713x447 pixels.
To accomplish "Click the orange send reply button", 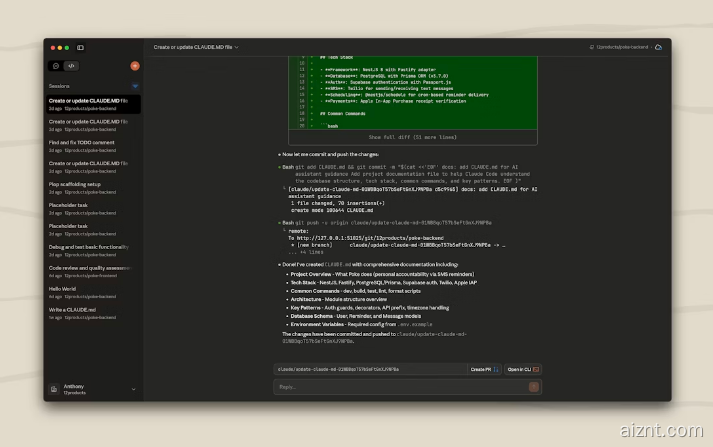I will point(535,386).
